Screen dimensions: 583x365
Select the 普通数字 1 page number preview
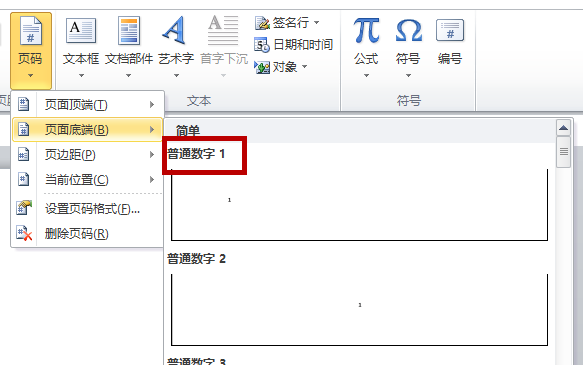(359, 205)
